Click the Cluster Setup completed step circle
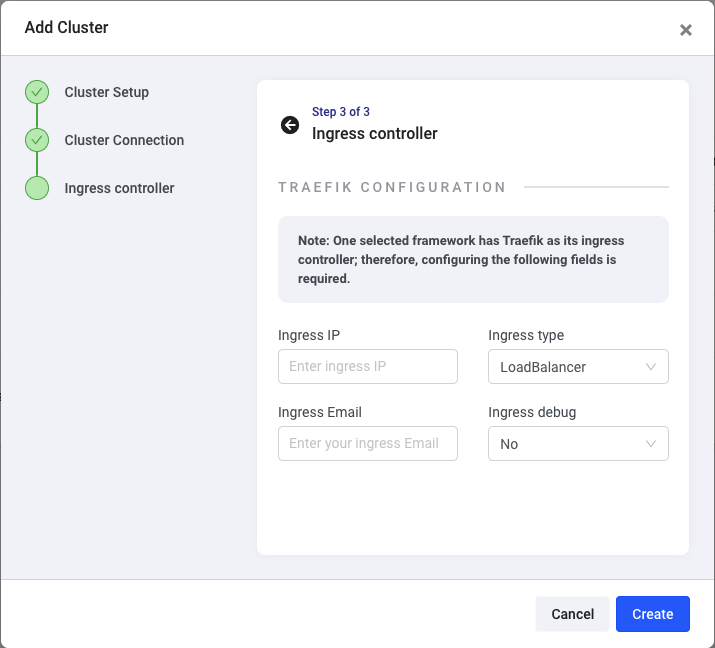This screenshot has width=715, height=648. [37, 92]
